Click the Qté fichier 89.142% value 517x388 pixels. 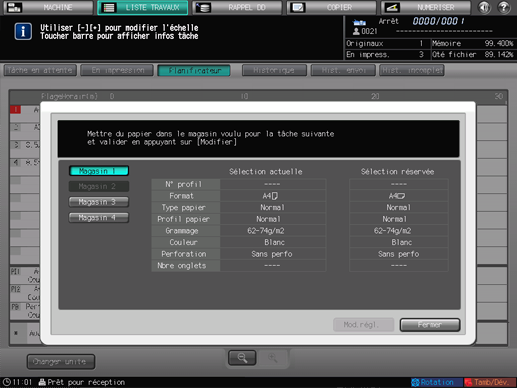coord(499,54)
